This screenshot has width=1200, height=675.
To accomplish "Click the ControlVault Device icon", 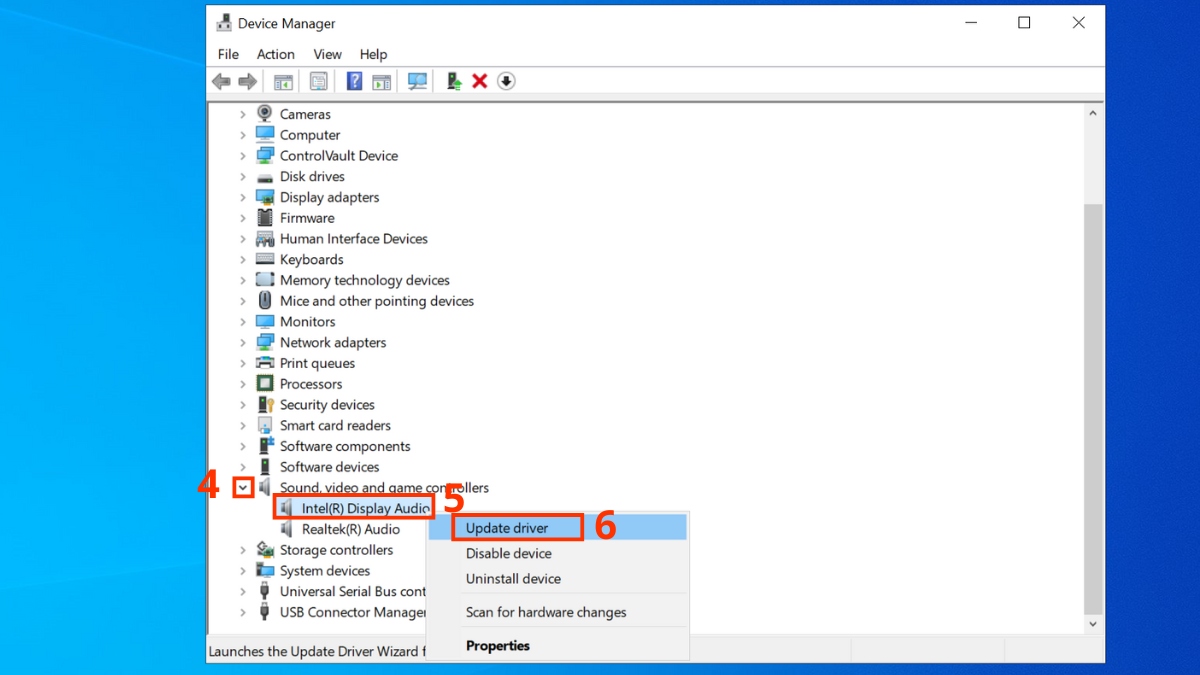I will point(265,156).
